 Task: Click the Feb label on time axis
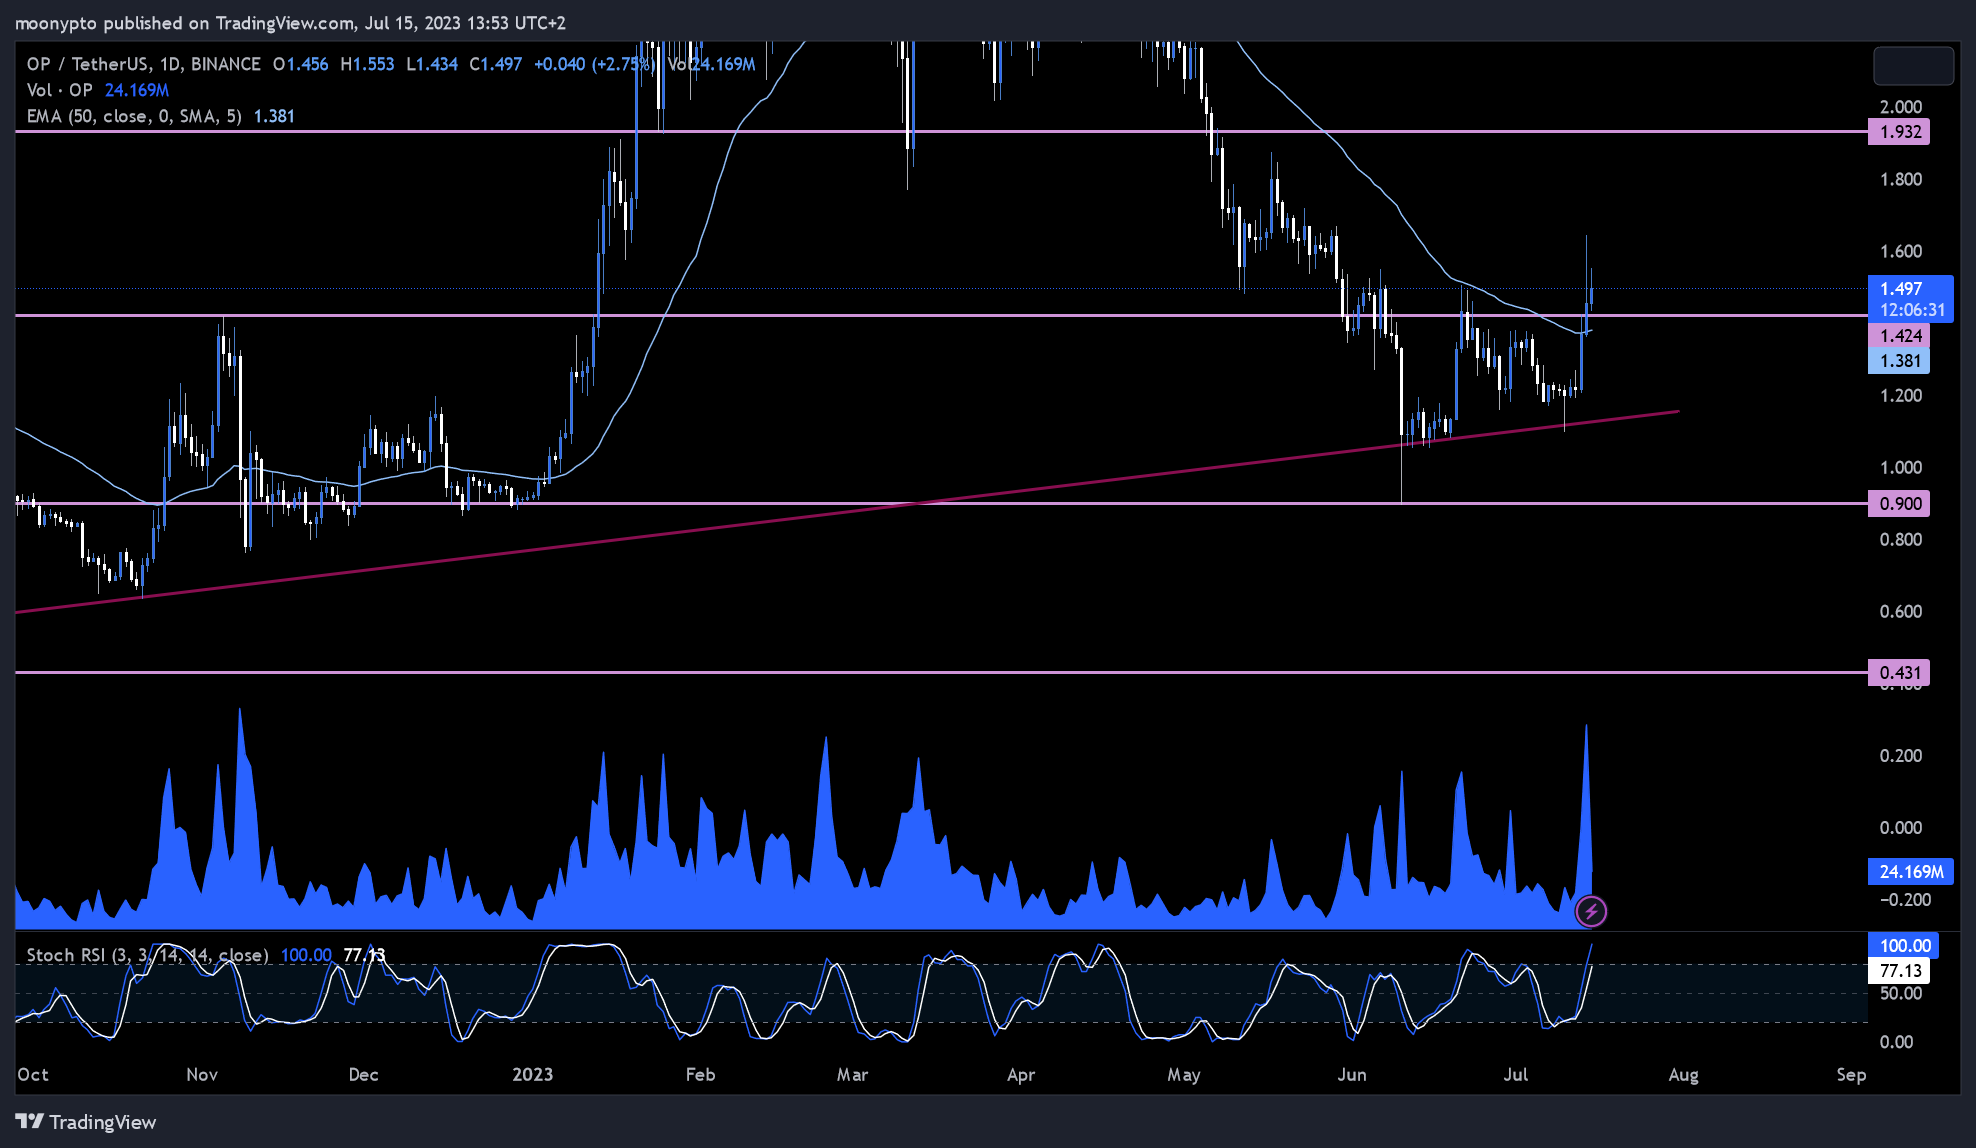click(701, 1075)
